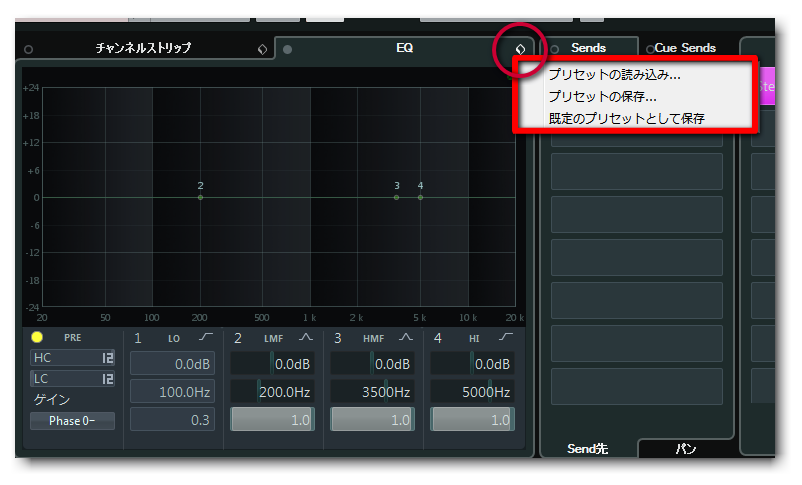Click band 1 Q value 0.3

(x=172, y=420)
